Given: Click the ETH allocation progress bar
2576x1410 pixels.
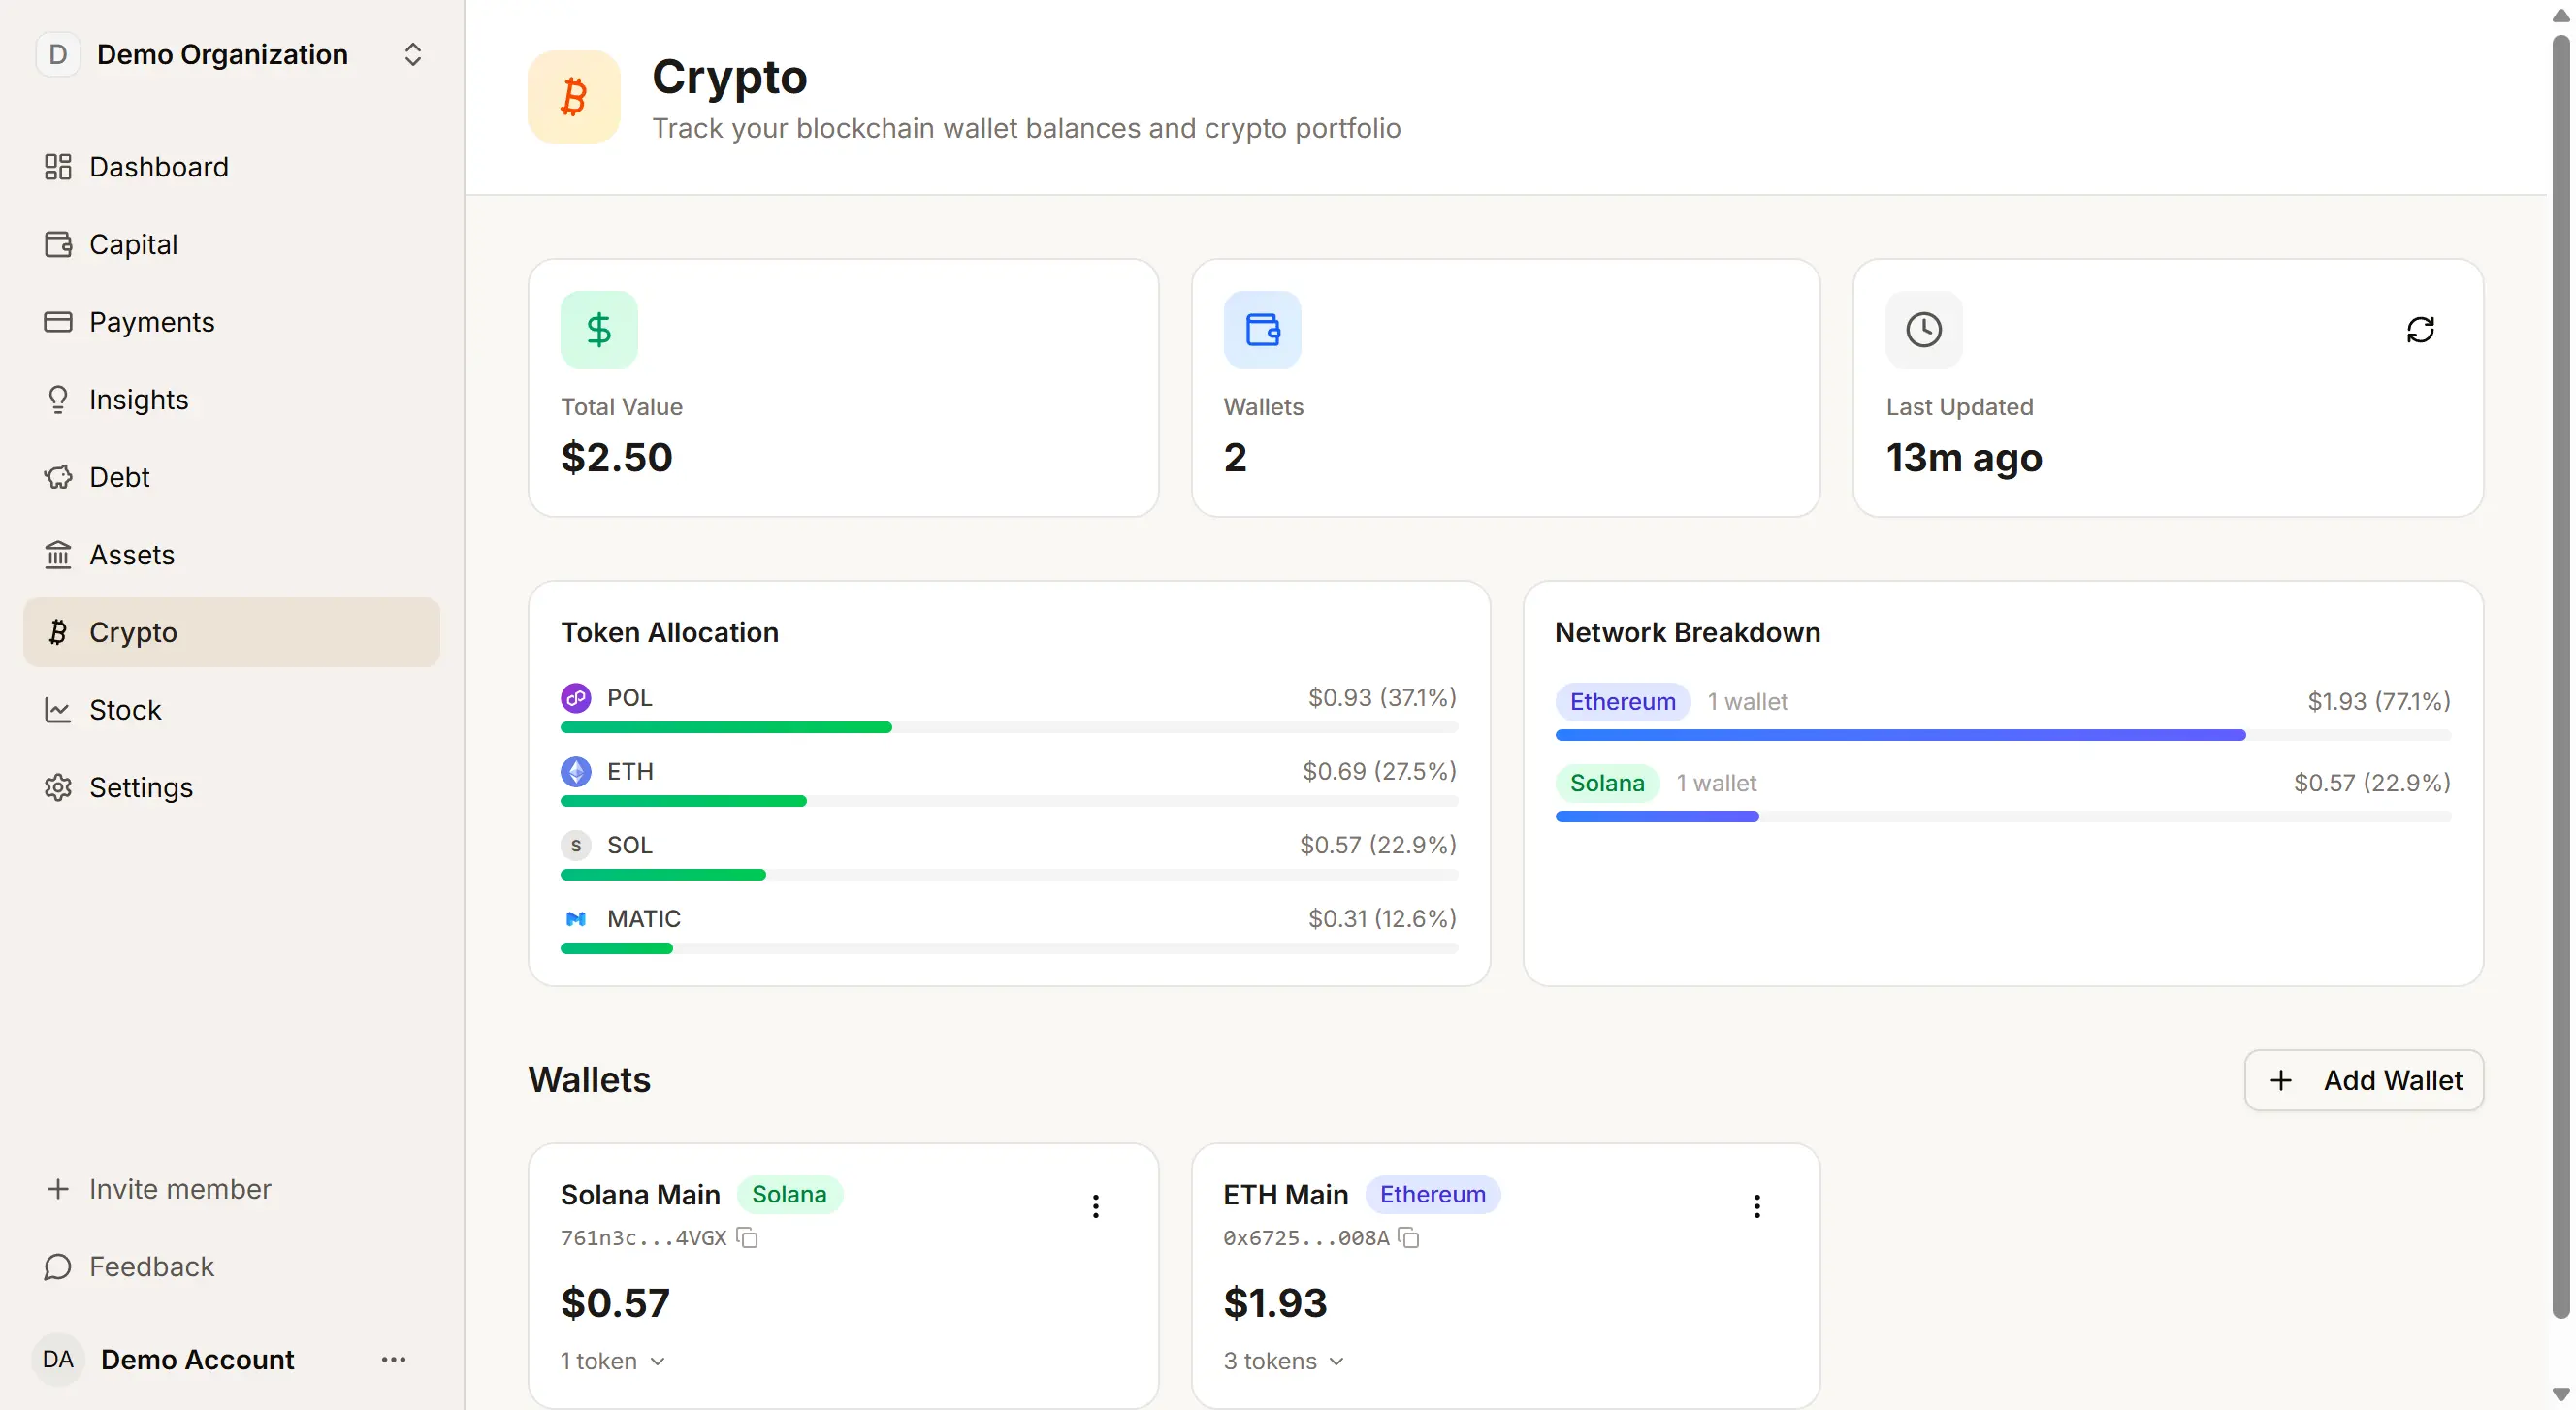Looking at the screenshot, I should point(1009,802).
